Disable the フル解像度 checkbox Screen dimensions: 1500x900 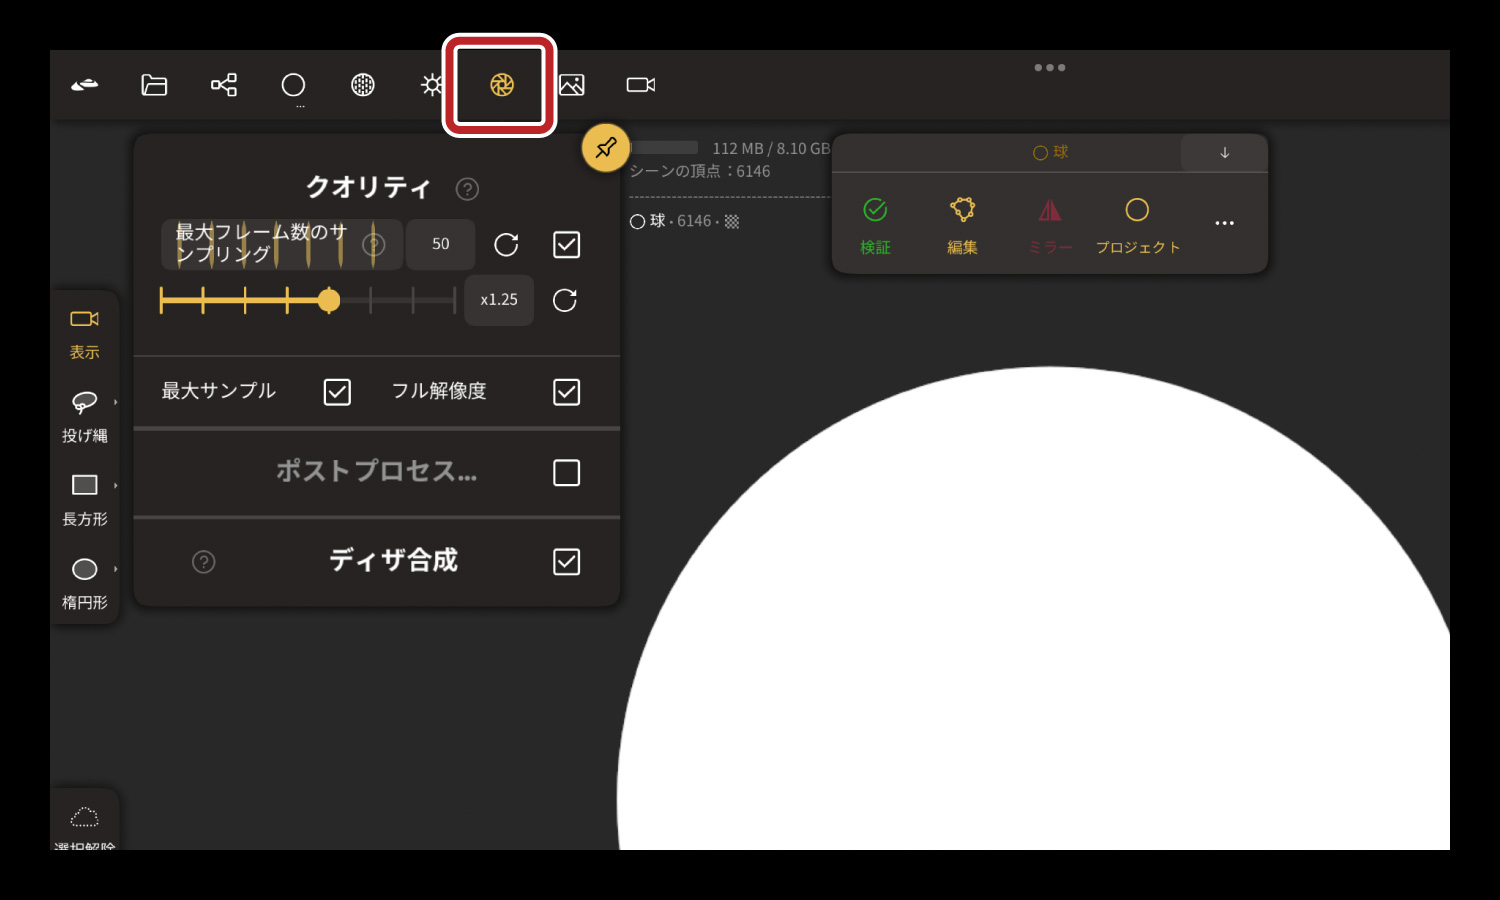(x=566, y=392)
